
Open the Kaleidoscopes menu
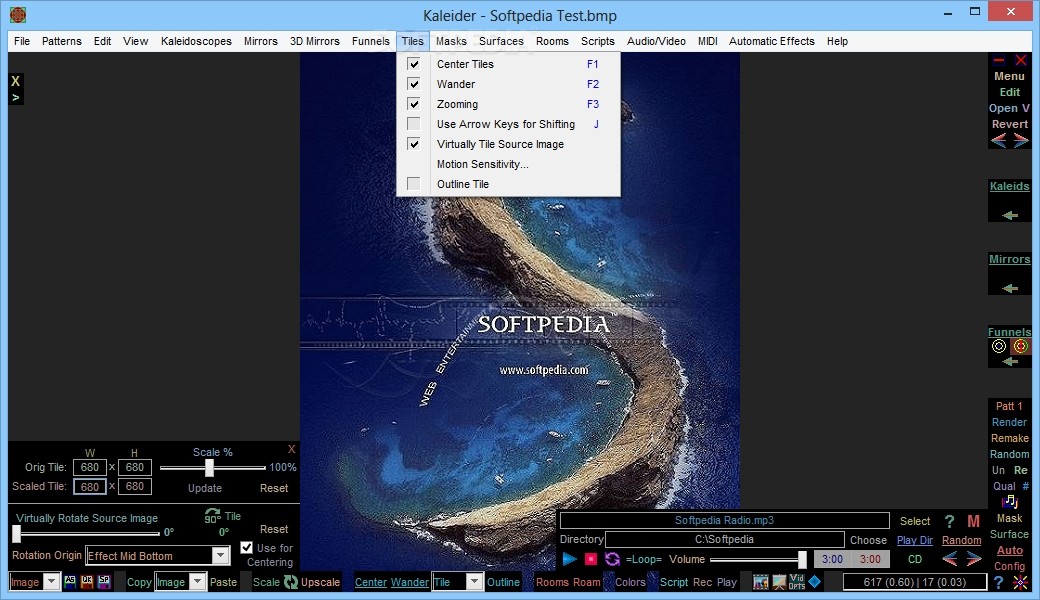[x=196, y=41]
